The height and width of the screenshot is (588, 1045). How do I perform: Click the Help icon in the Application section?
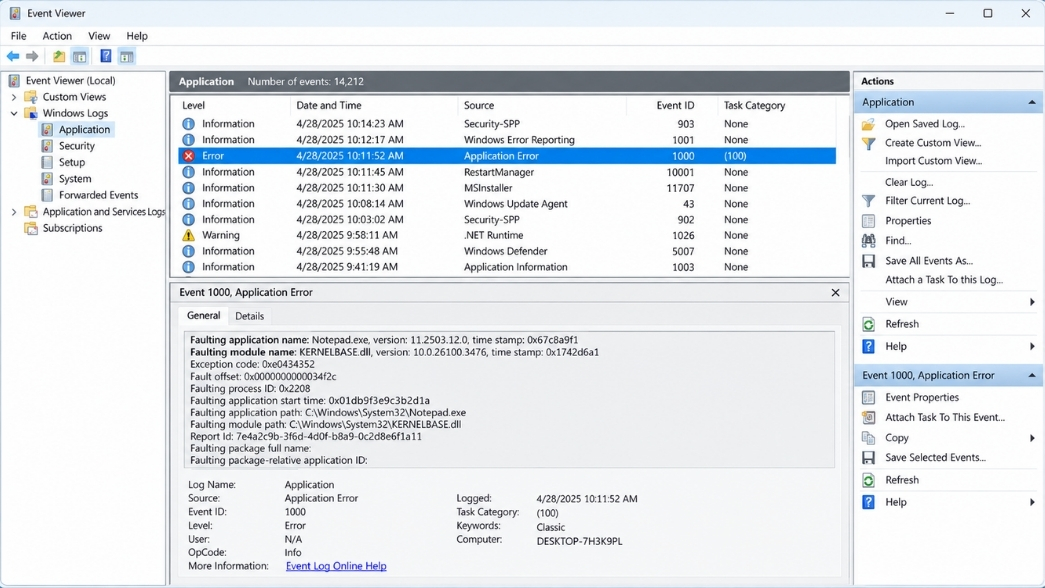tap(868, 347)
